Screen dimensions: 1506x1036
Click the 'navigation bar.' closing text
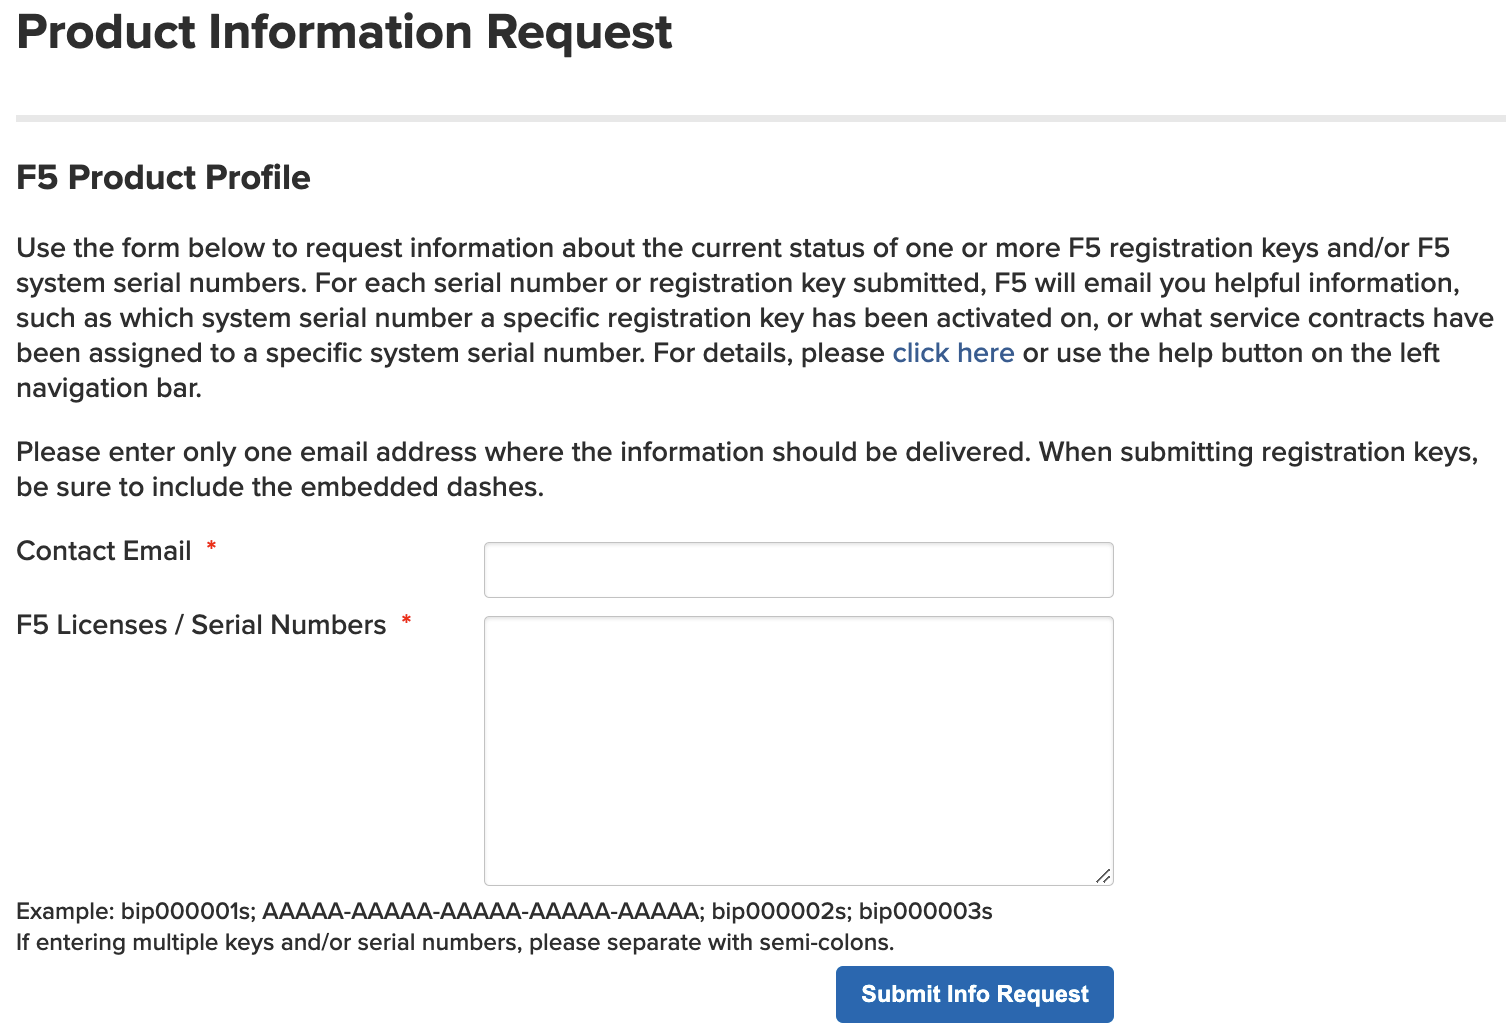(109, 388)
